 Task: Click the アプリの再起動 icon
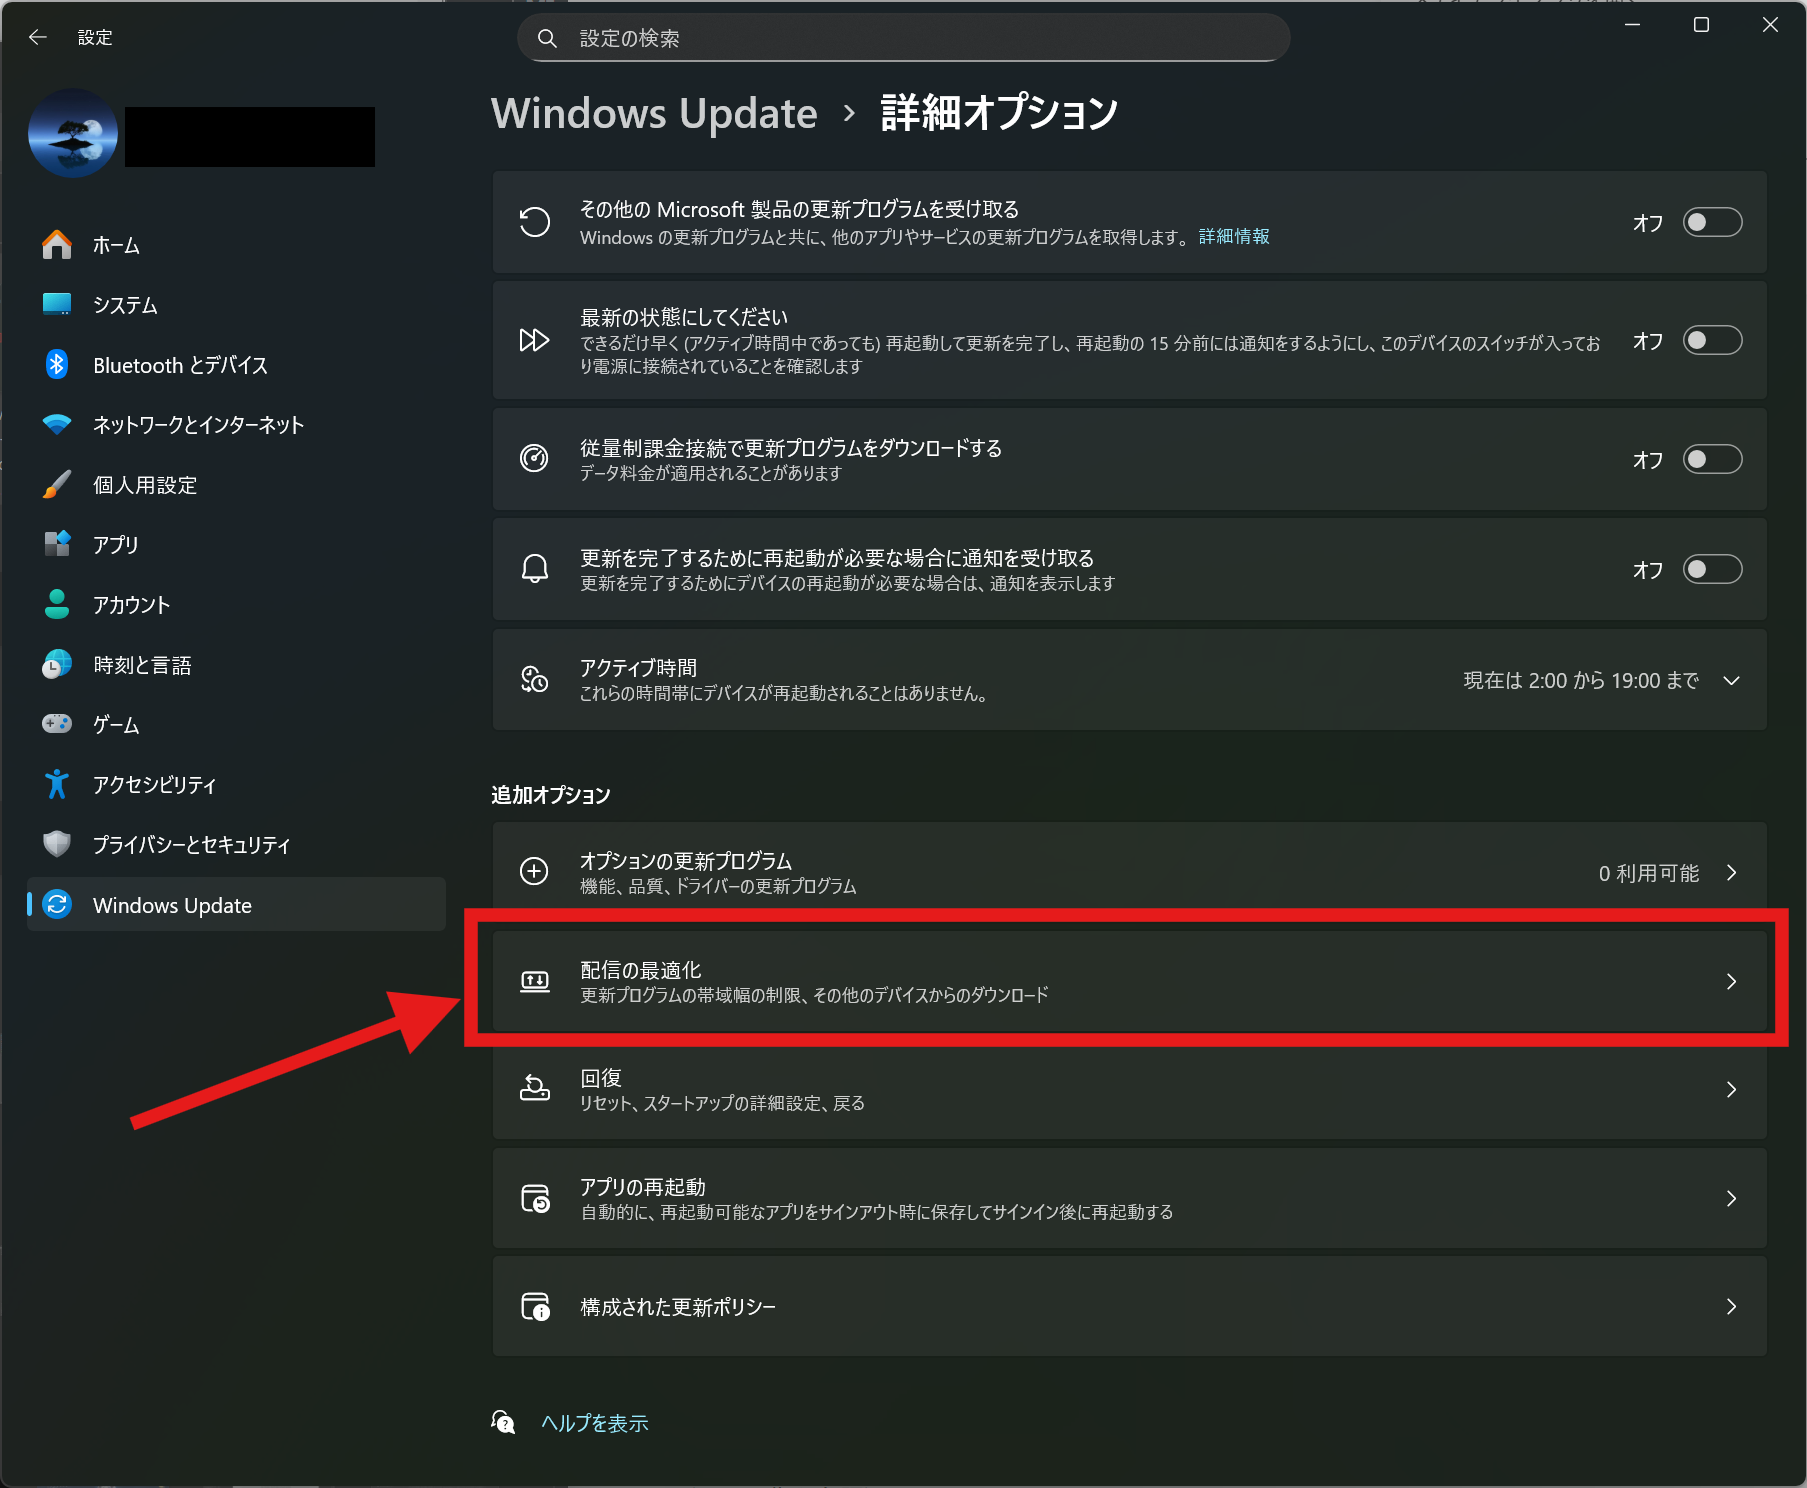pos(535,1198)
